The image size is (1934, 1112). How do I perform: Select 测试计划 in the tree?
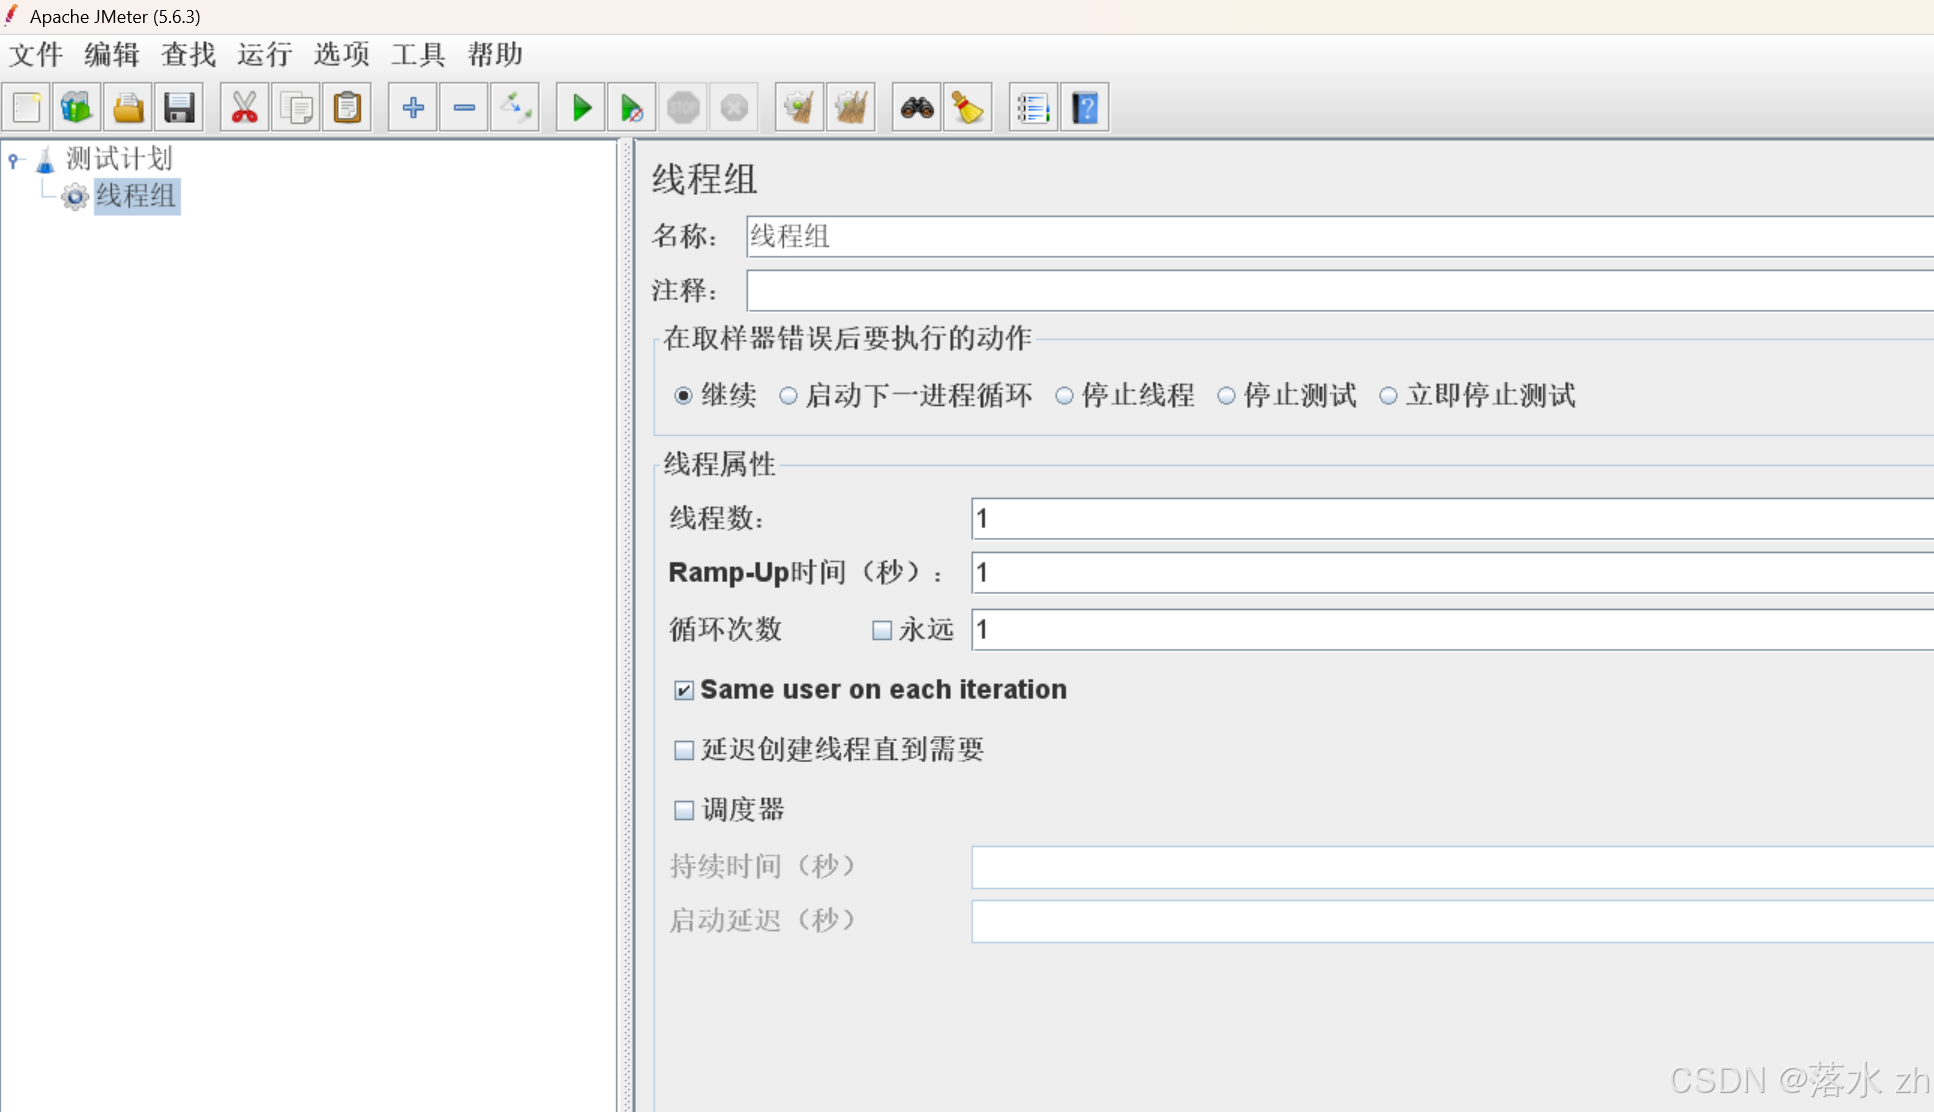[119, 159]
